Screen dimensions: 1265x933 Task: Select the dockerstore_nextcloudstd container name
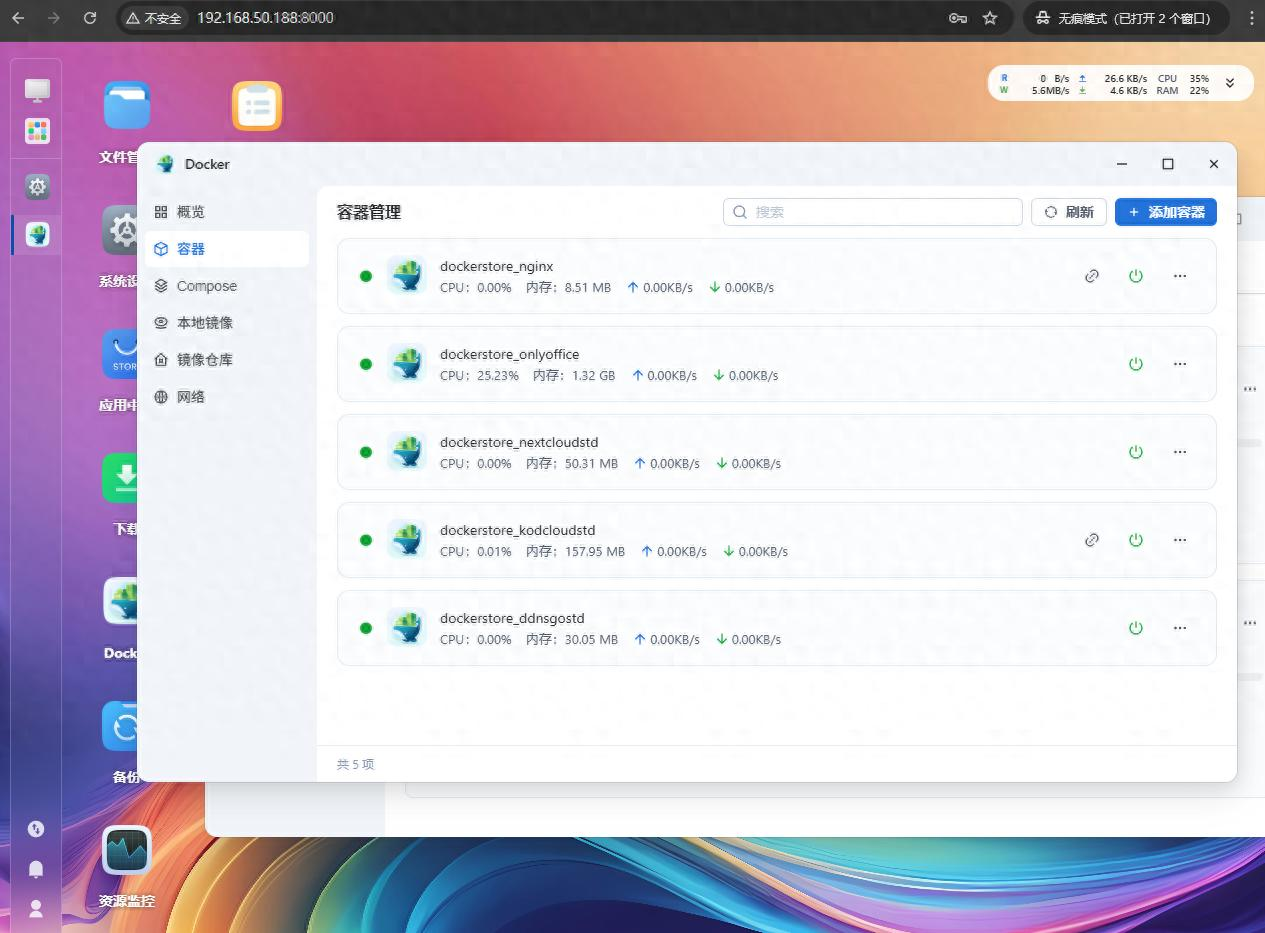click(x=519, y=443)
